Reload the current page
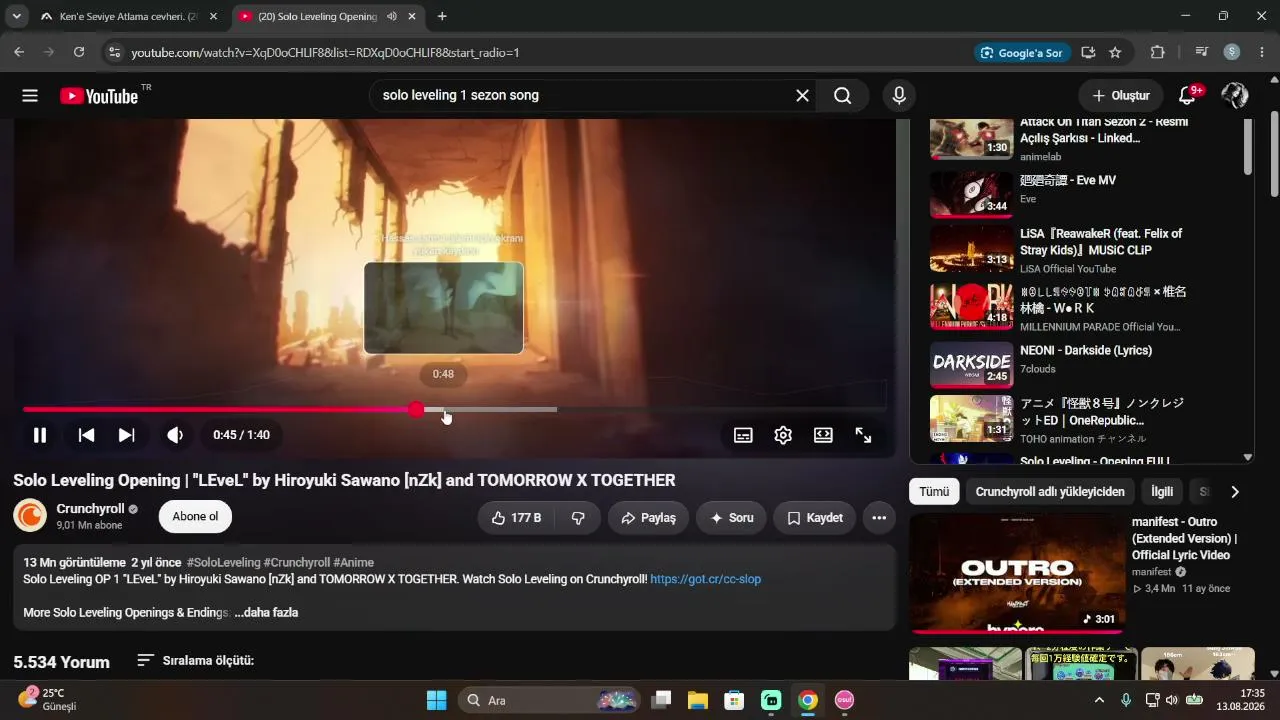The image size is (1280, 720). 79,52
